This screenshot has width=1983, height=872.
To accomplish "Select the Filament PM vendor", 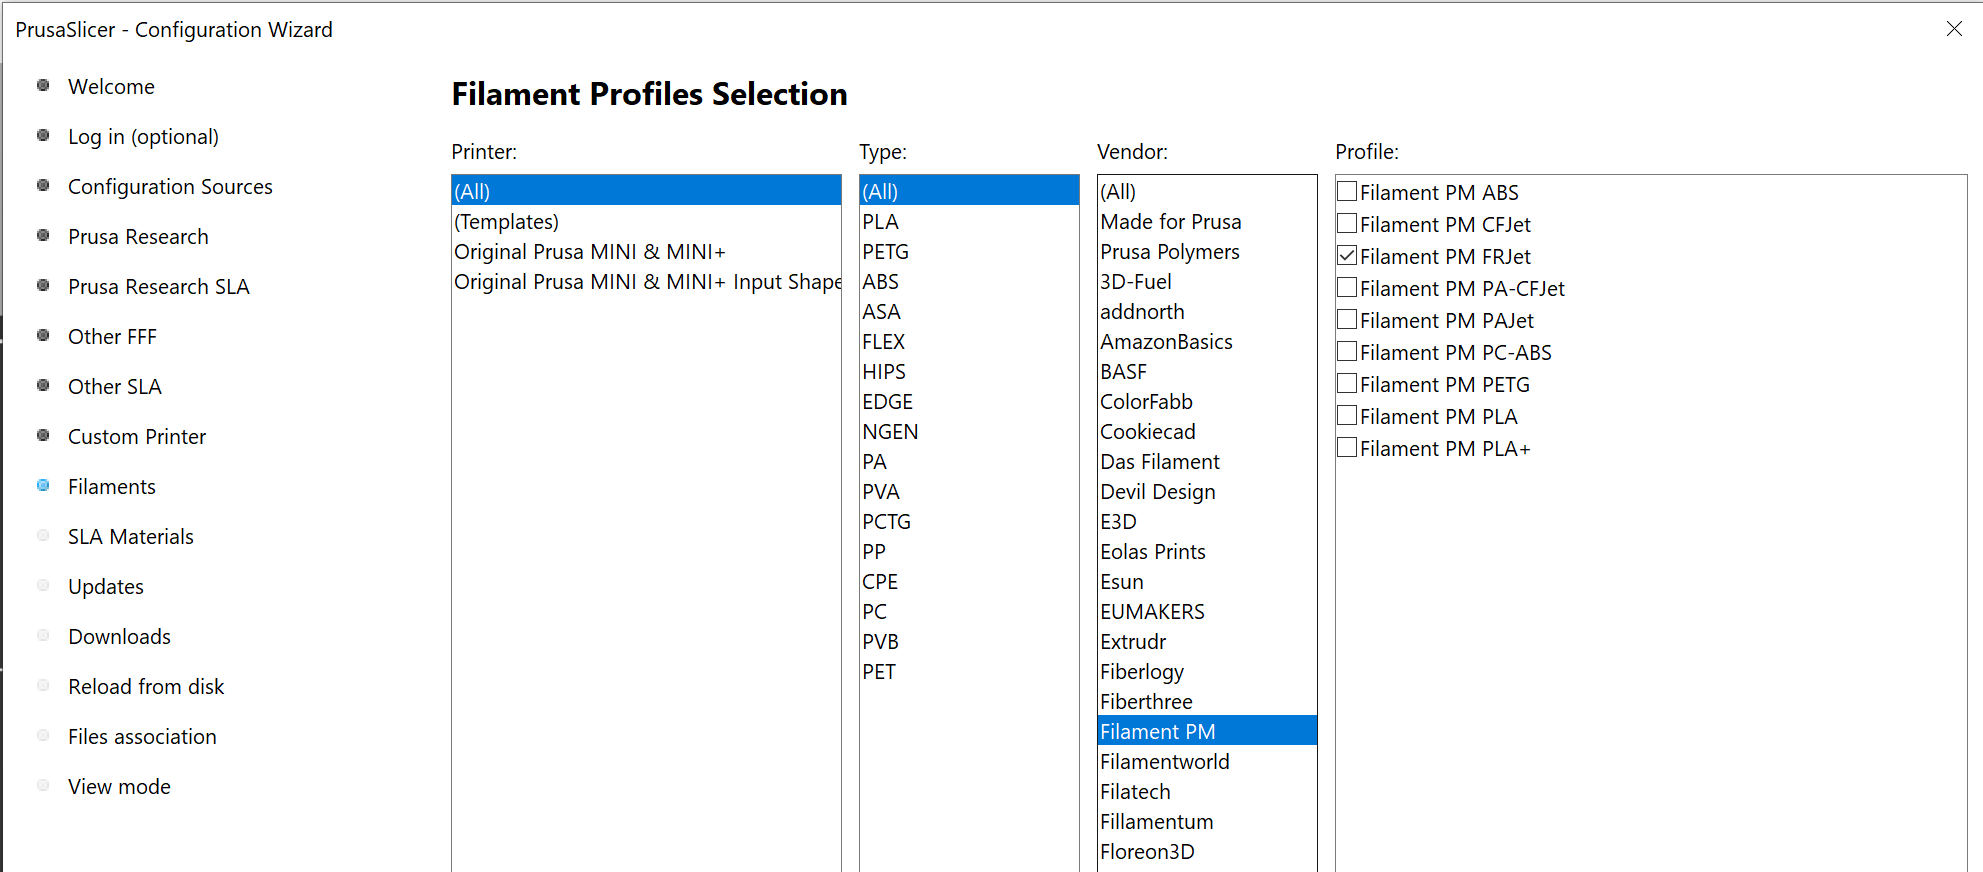I will tap(1207, 731).
